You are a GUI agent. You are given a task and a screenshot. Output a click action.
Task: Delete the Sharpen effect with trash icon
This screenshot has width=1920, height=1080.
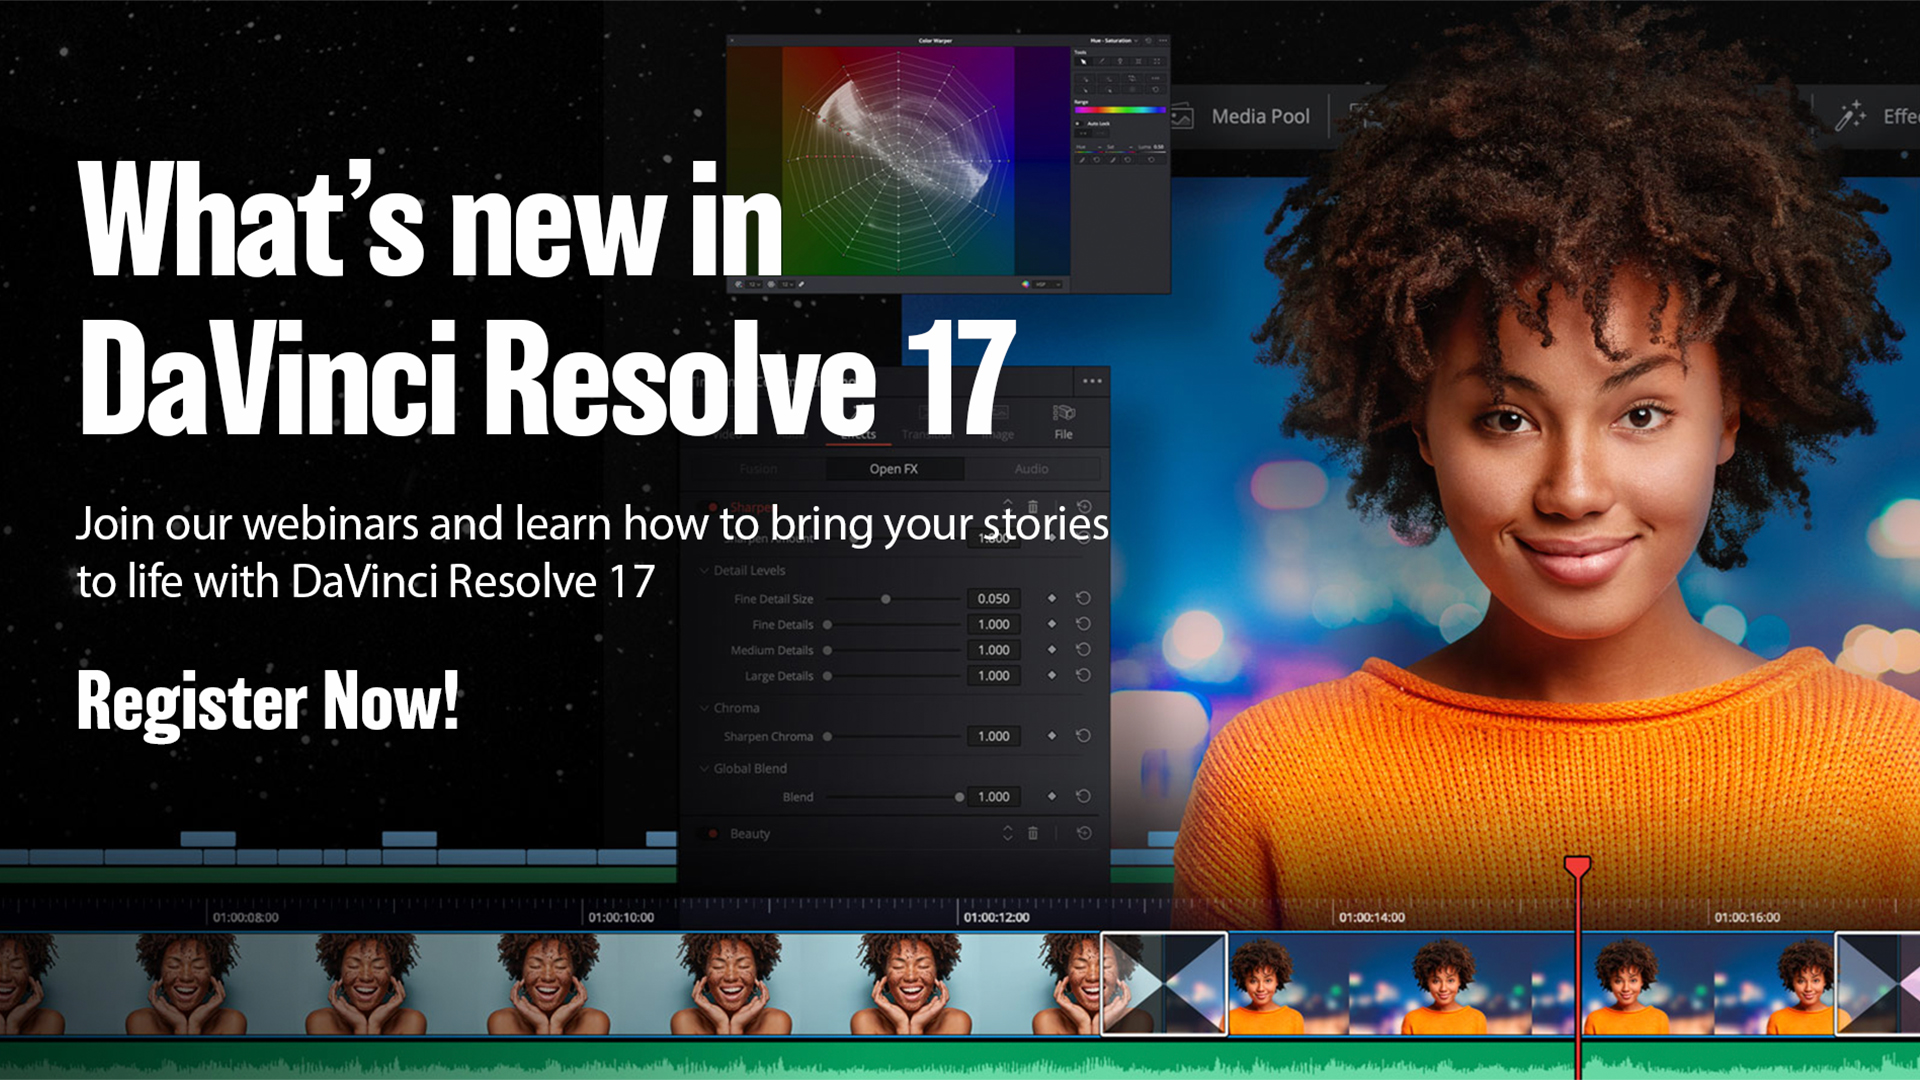click(1033, 507)
